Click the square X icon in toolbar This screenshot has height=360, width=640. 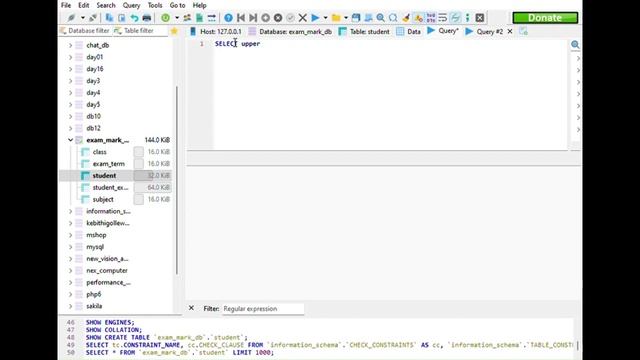coord(480,18)
